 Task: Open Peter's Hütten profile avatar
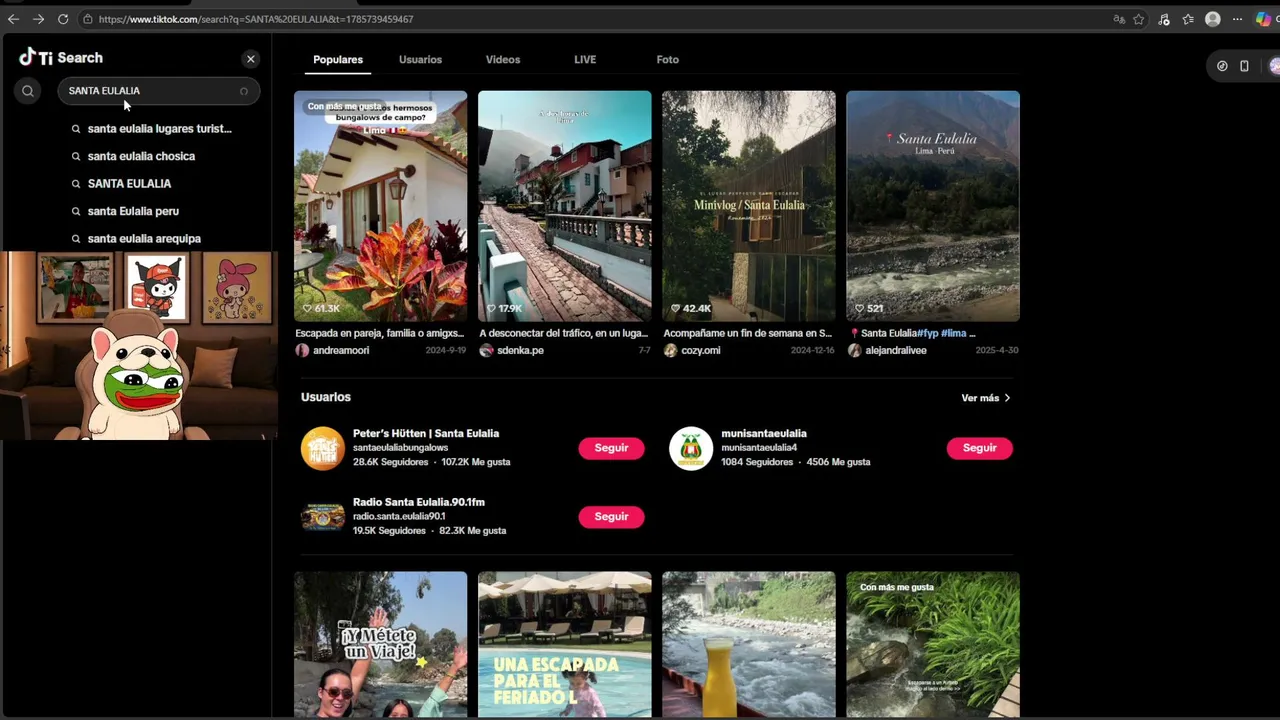point(323,449)
